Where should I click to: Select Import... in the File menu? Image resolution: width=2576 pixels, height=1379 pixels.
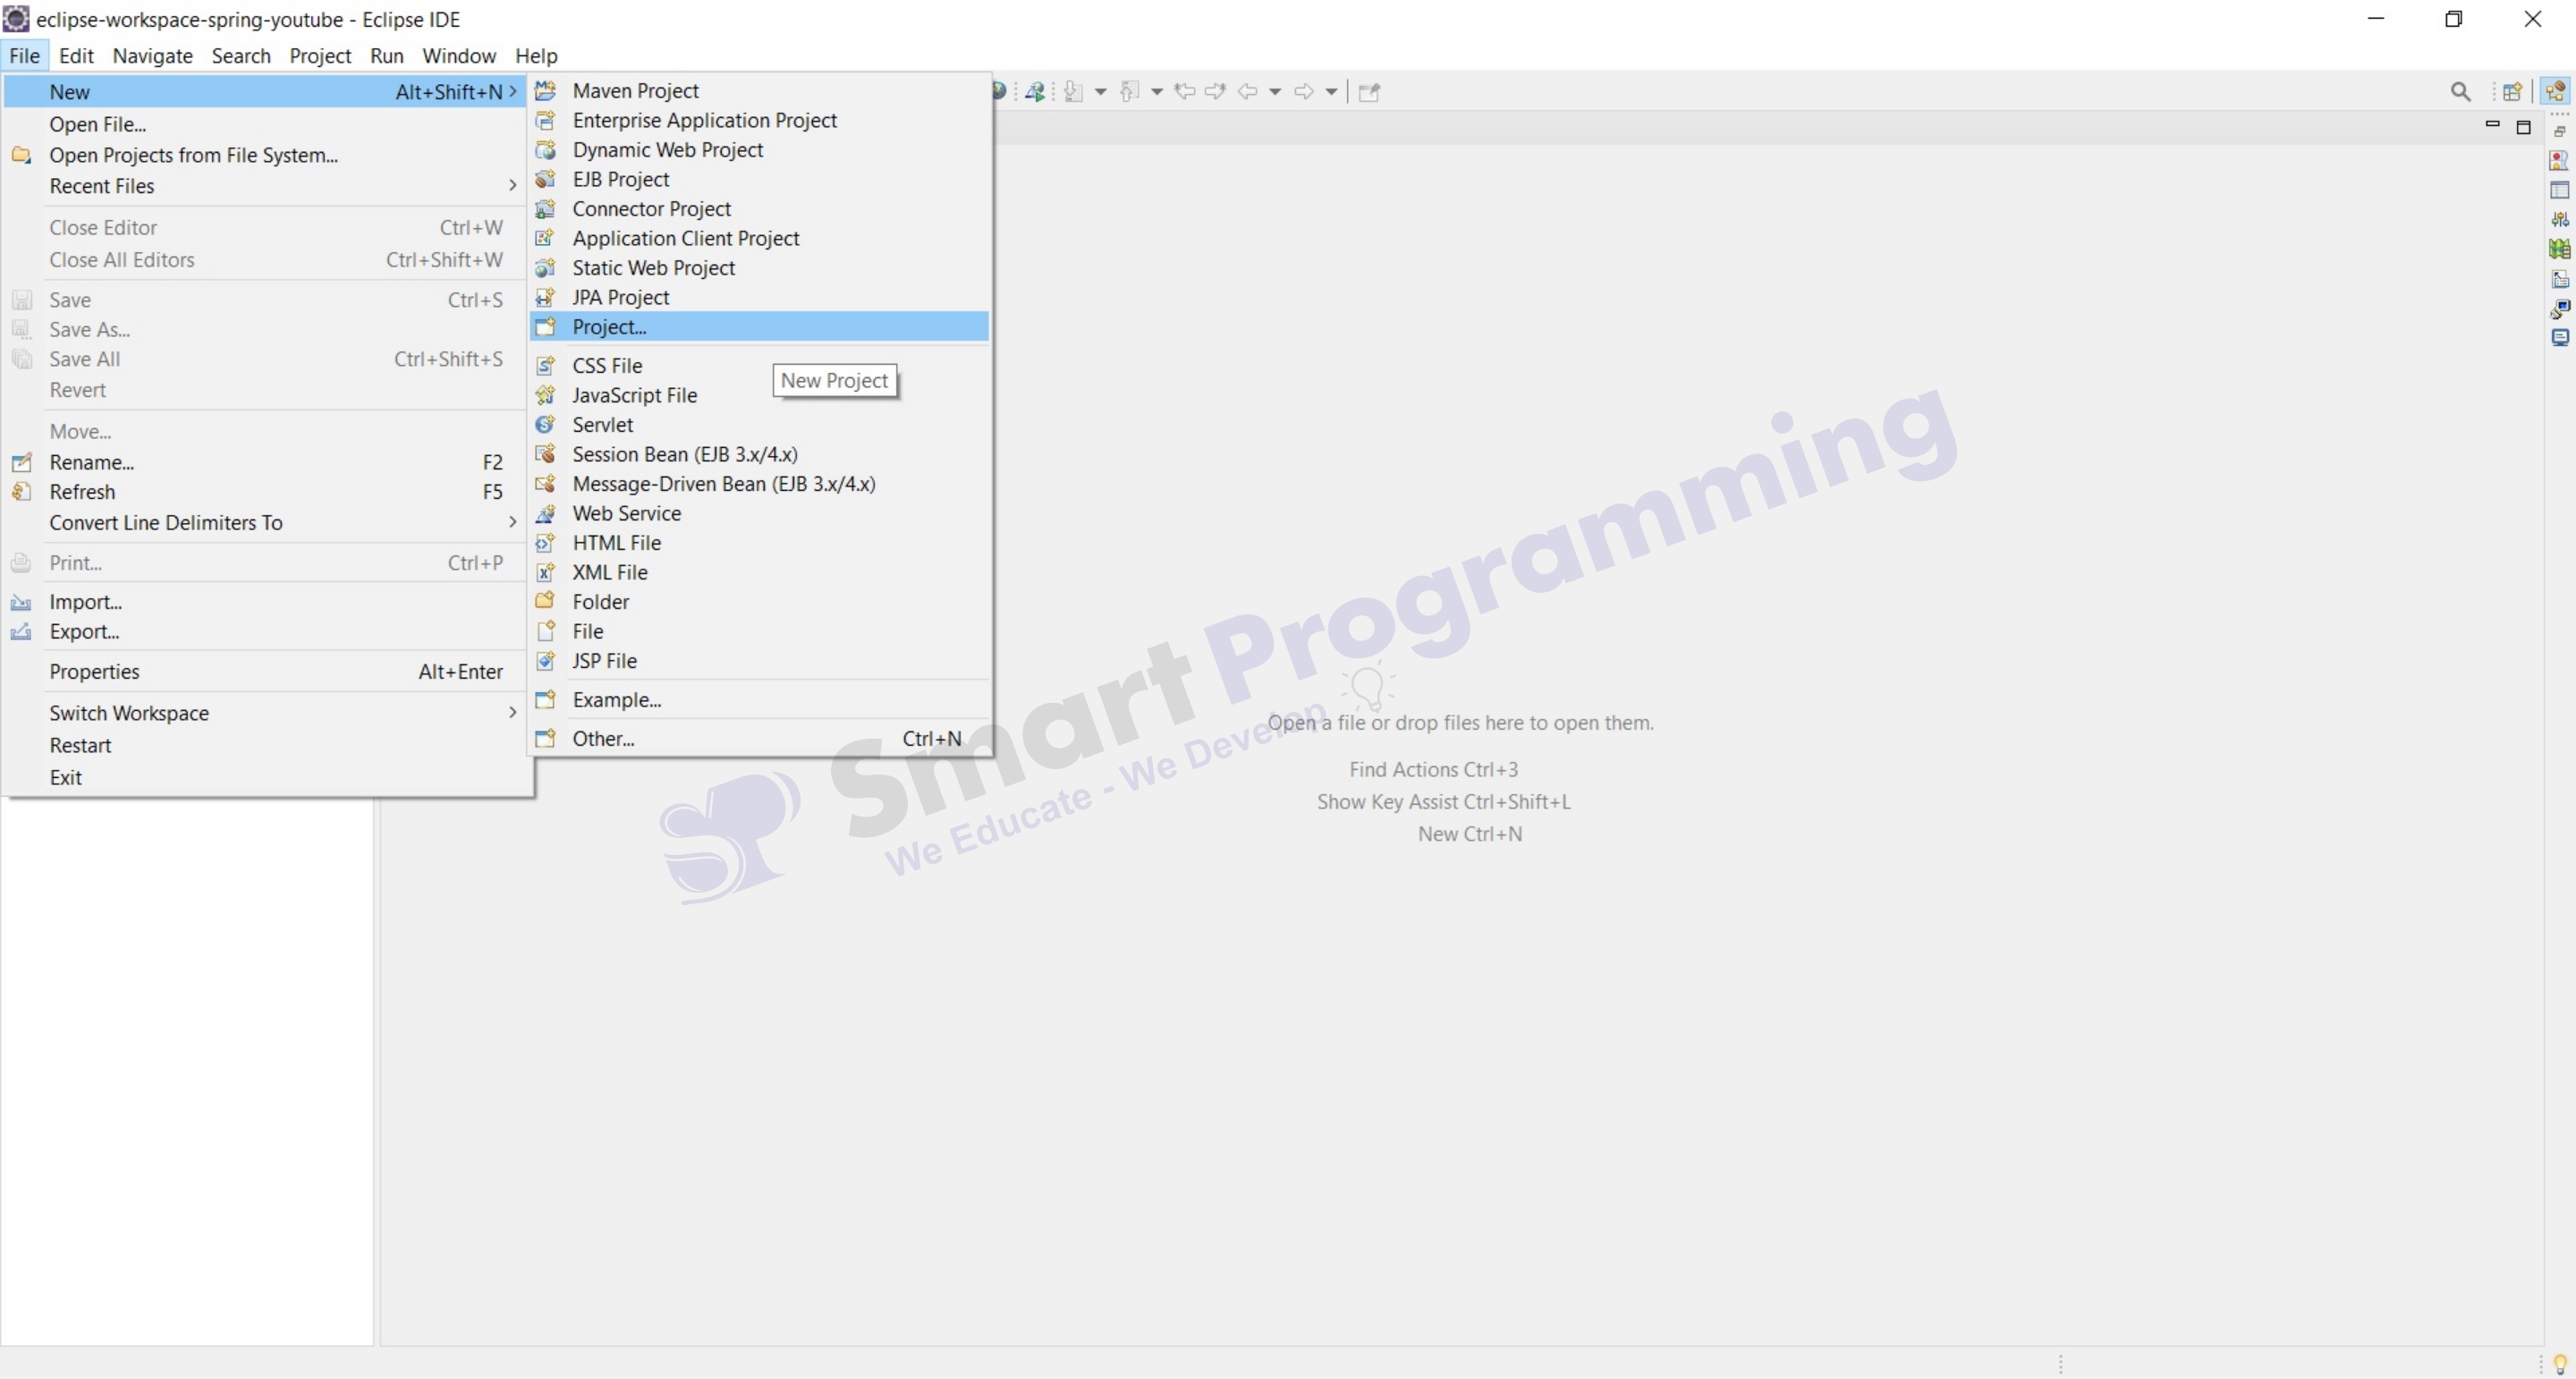click(x=265, y=602)
